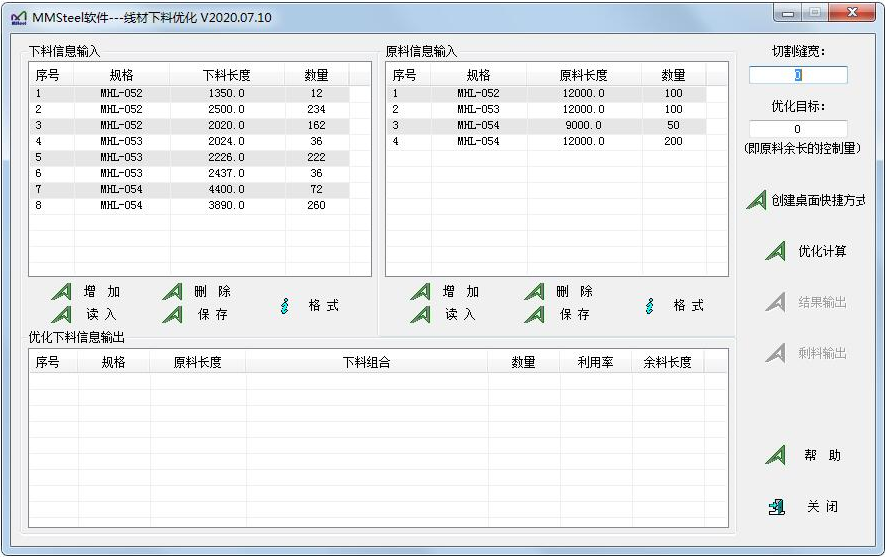This screenshot has height=557, width=887.
Task: Click the MMSteel logo in title bar
Action: click(x=19, y=18)
